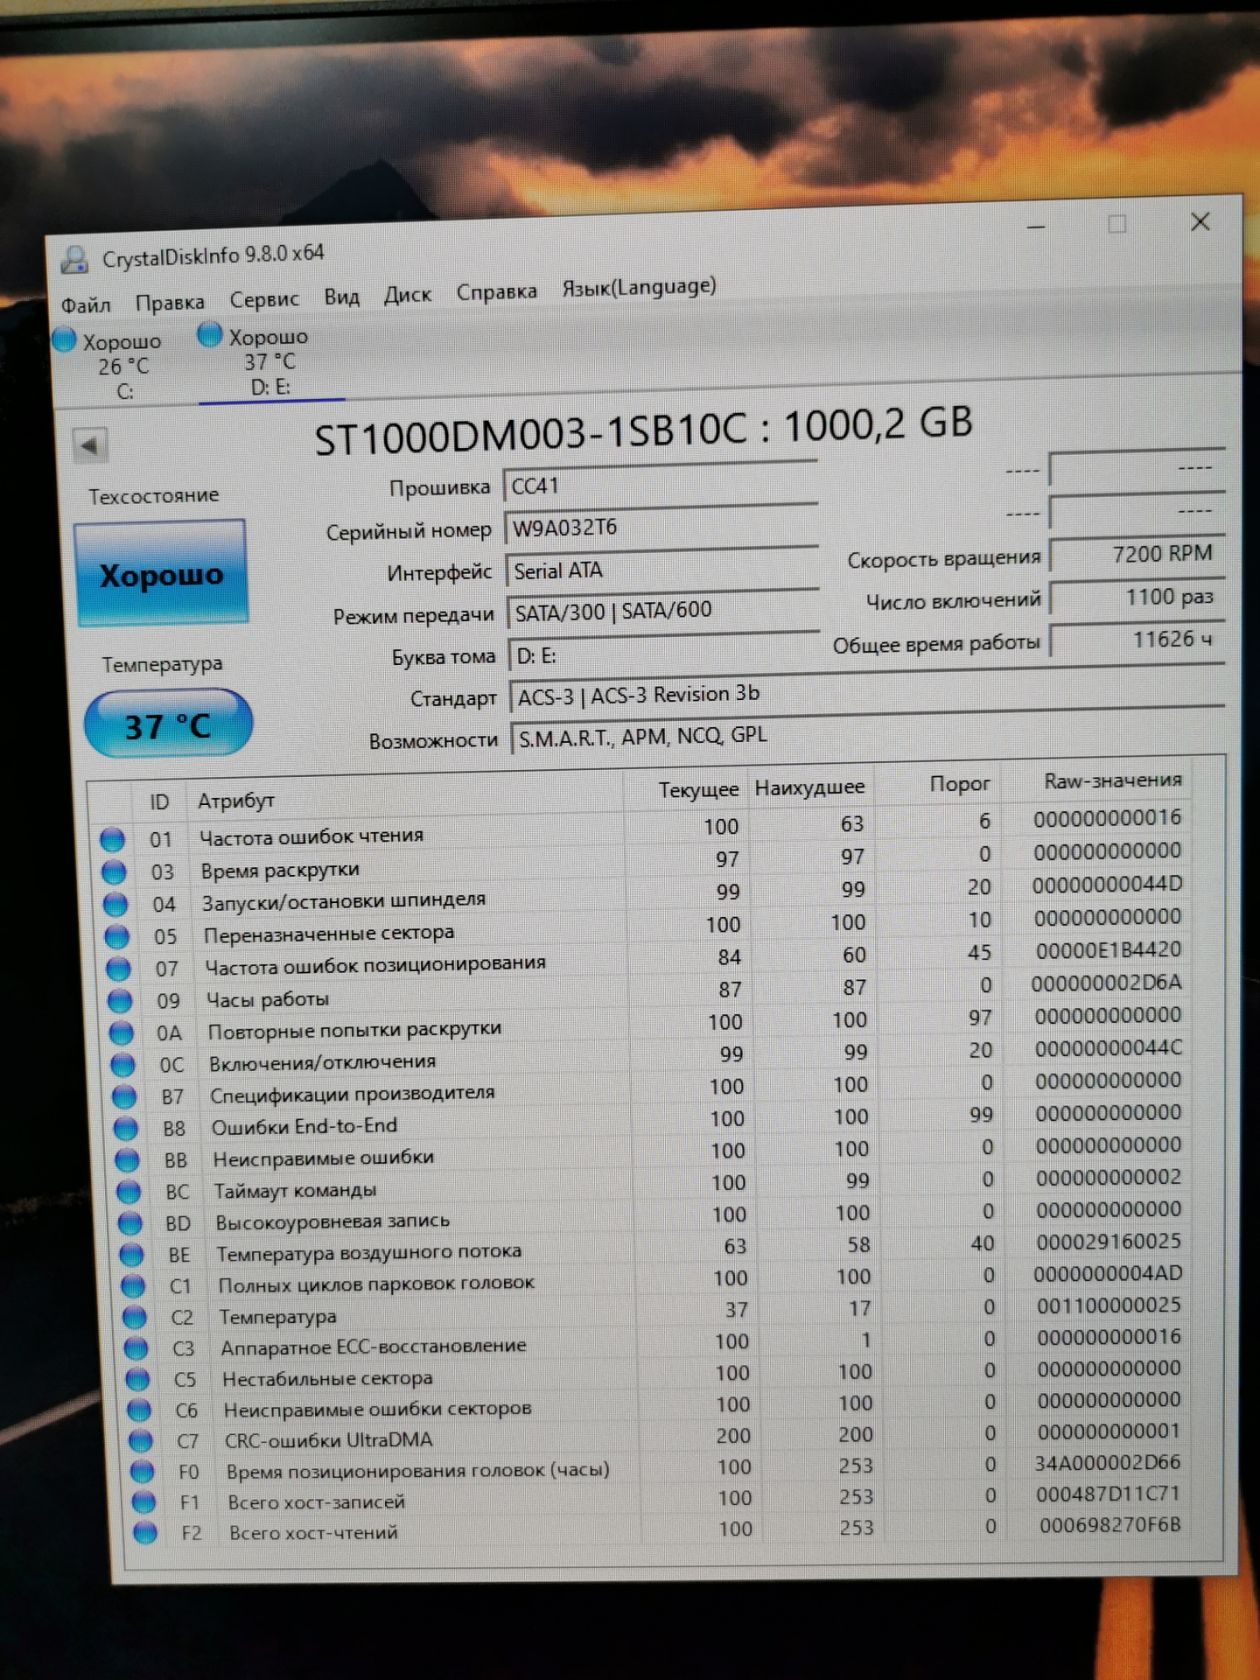Open the Вид menu
The height and width of the screenshot is (1680, 1260).
coord(341,296)
